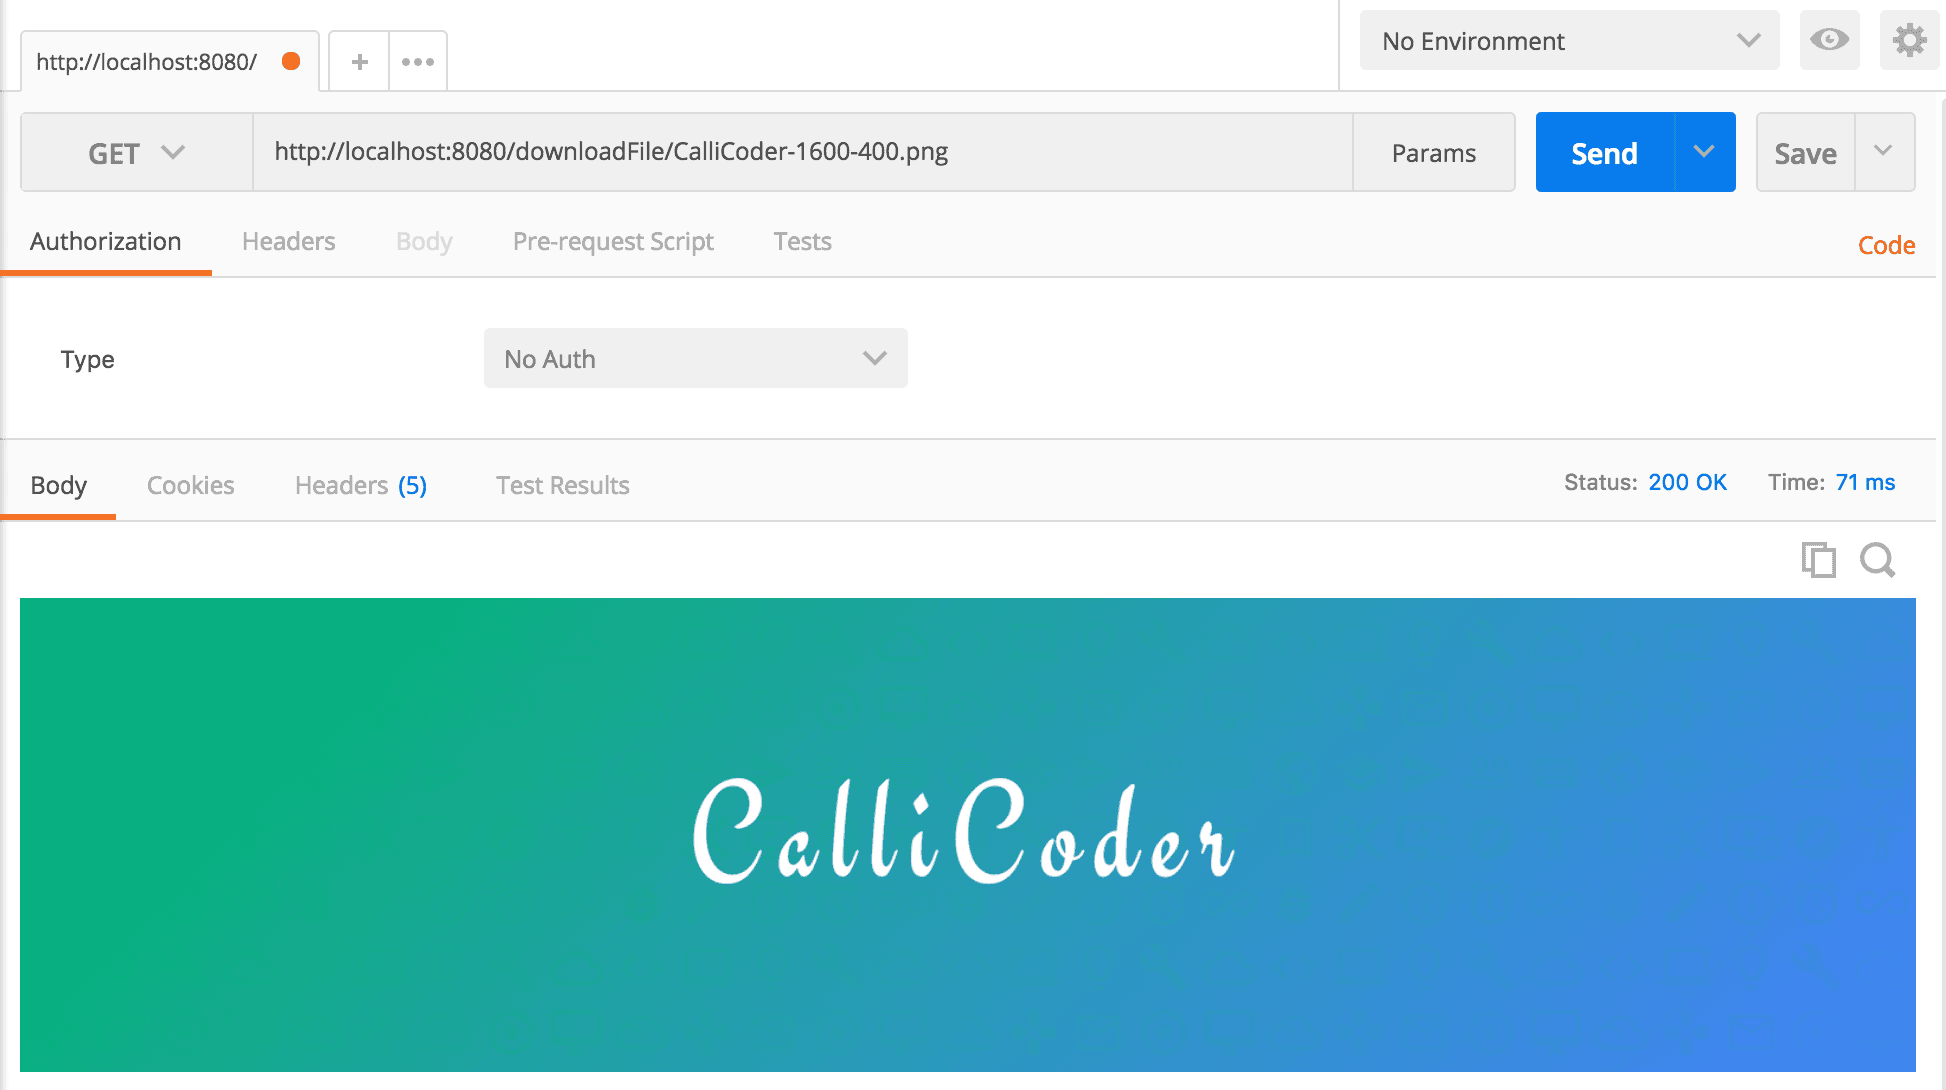Open the GET method dropdown
Viewport: 1946px width, 1090px height.
[135, 151]
